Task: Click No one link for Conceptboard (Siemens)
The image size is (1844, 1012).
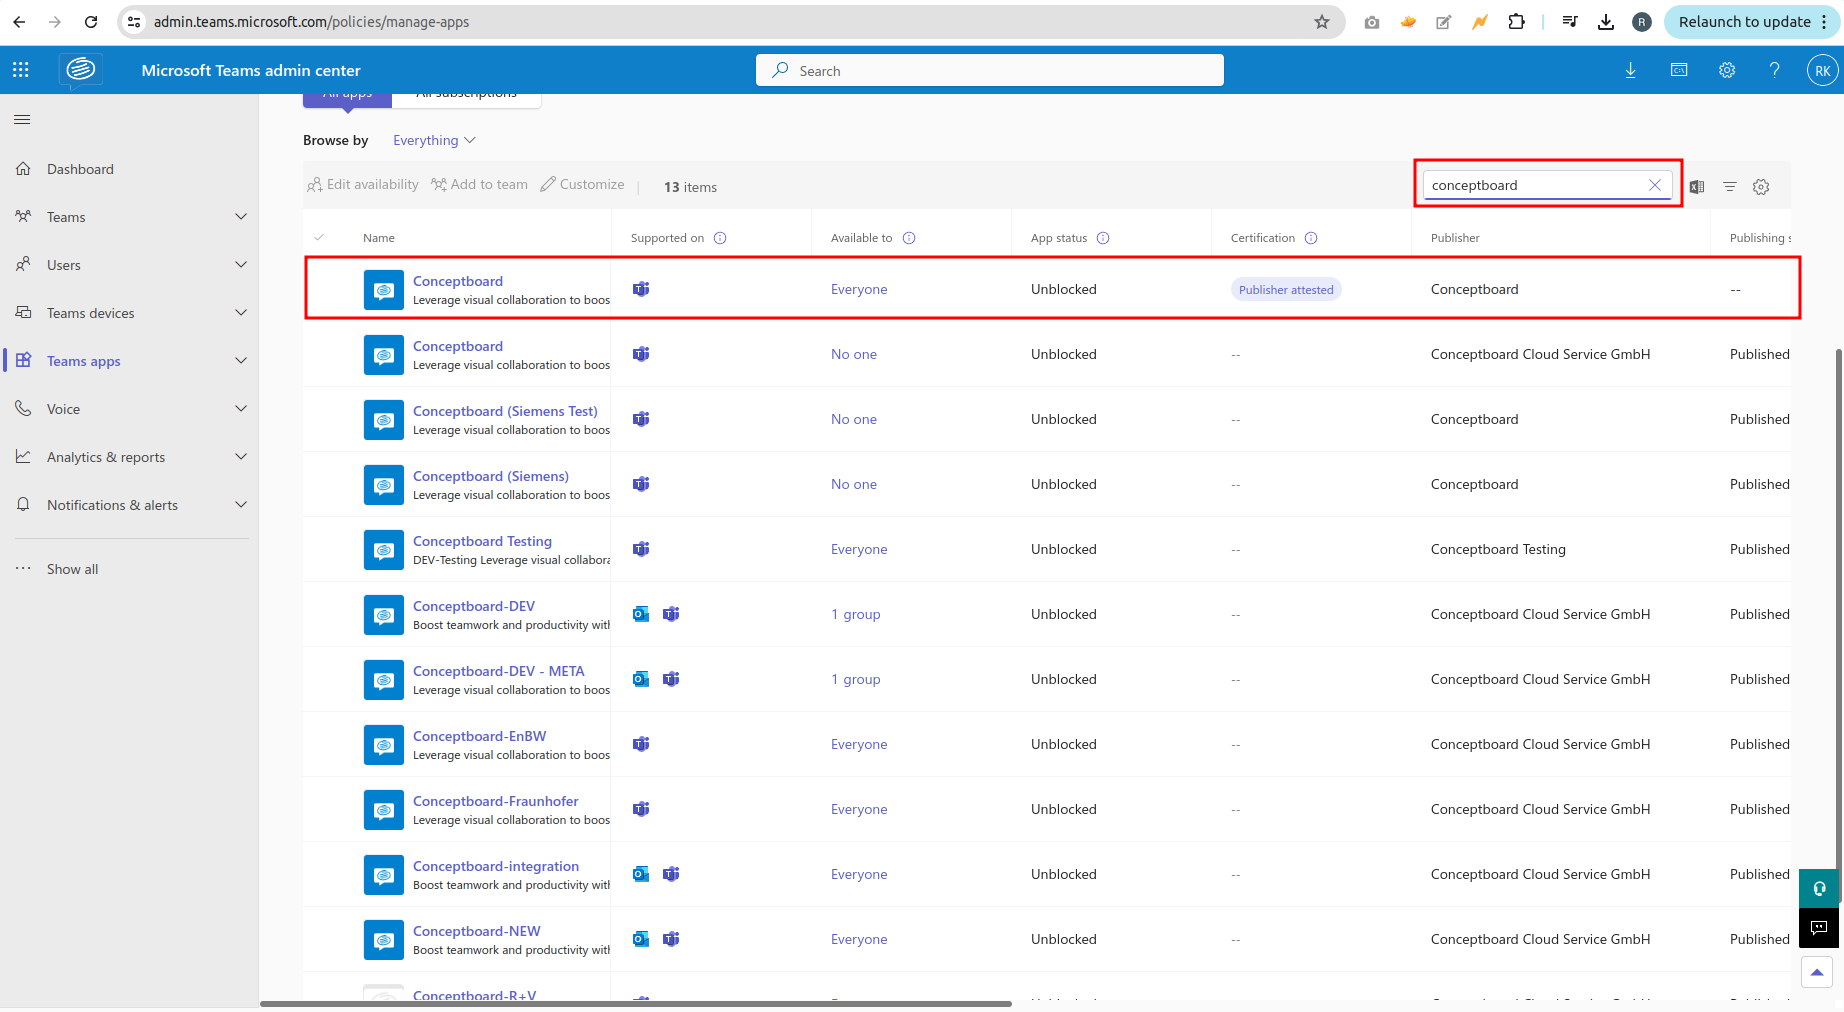Action: point(853,484)
